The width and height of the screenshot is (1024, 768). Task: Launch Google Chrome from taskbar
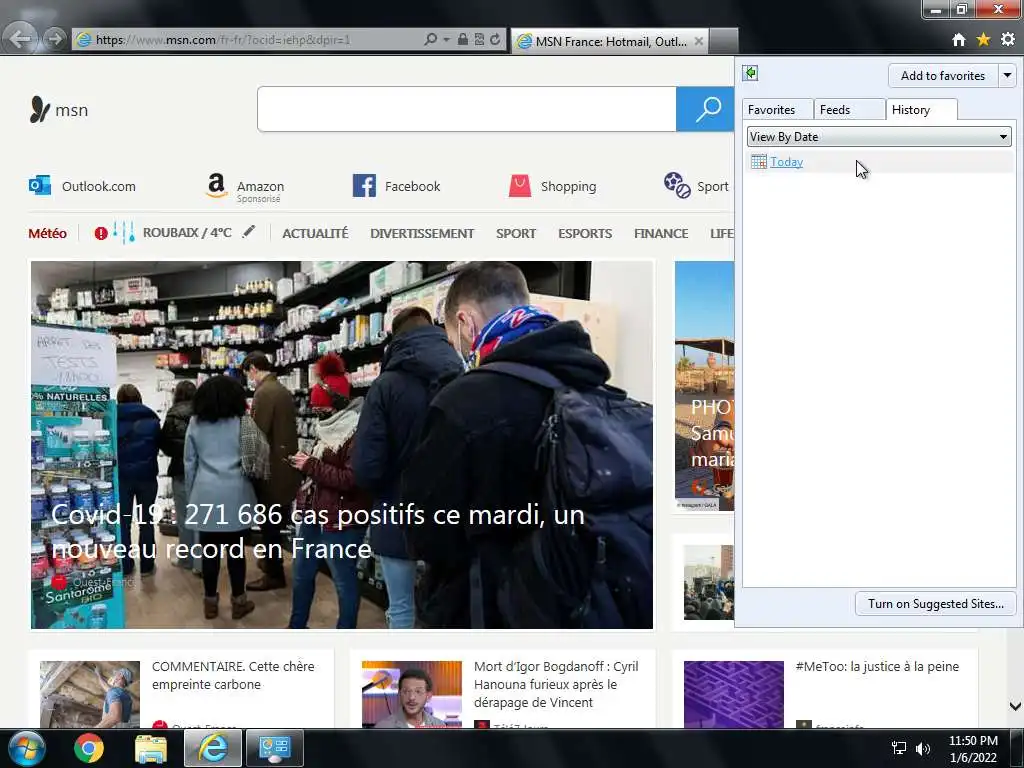pyautogui.click(x=89, y=748)
